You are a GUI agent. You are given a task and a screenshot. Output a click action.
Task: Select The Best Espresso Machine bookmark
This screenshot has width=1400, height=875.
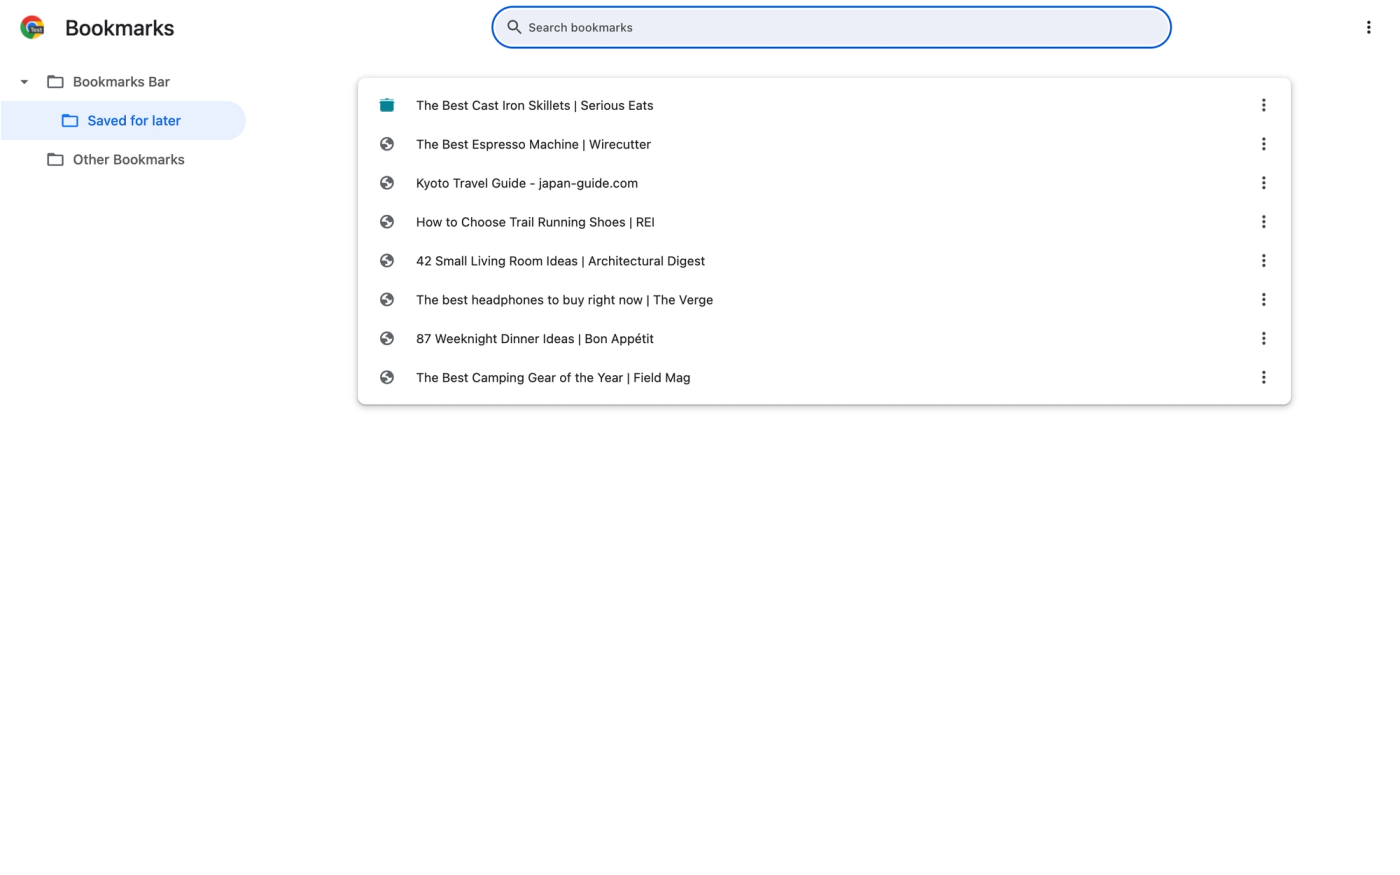click(824, 144)
